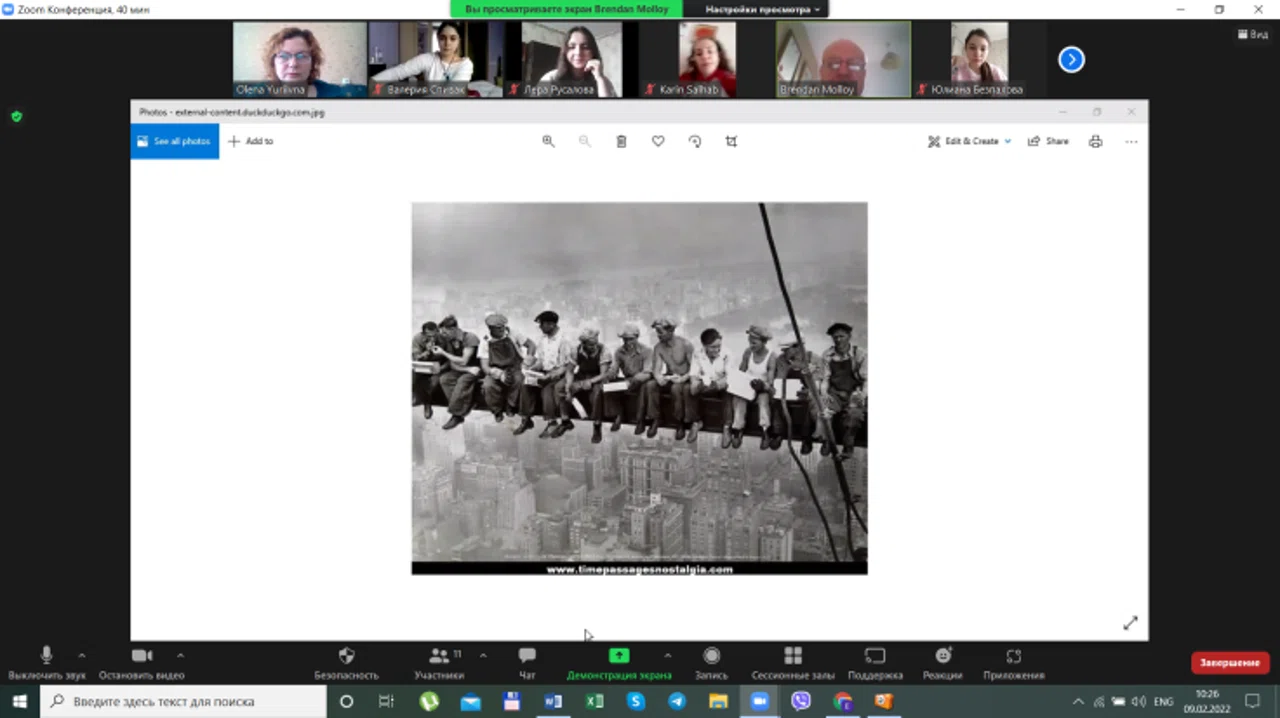Screen dimensions: 1280x718
Task: Switch layout using the Вид button
Action: coord(1253,34)
